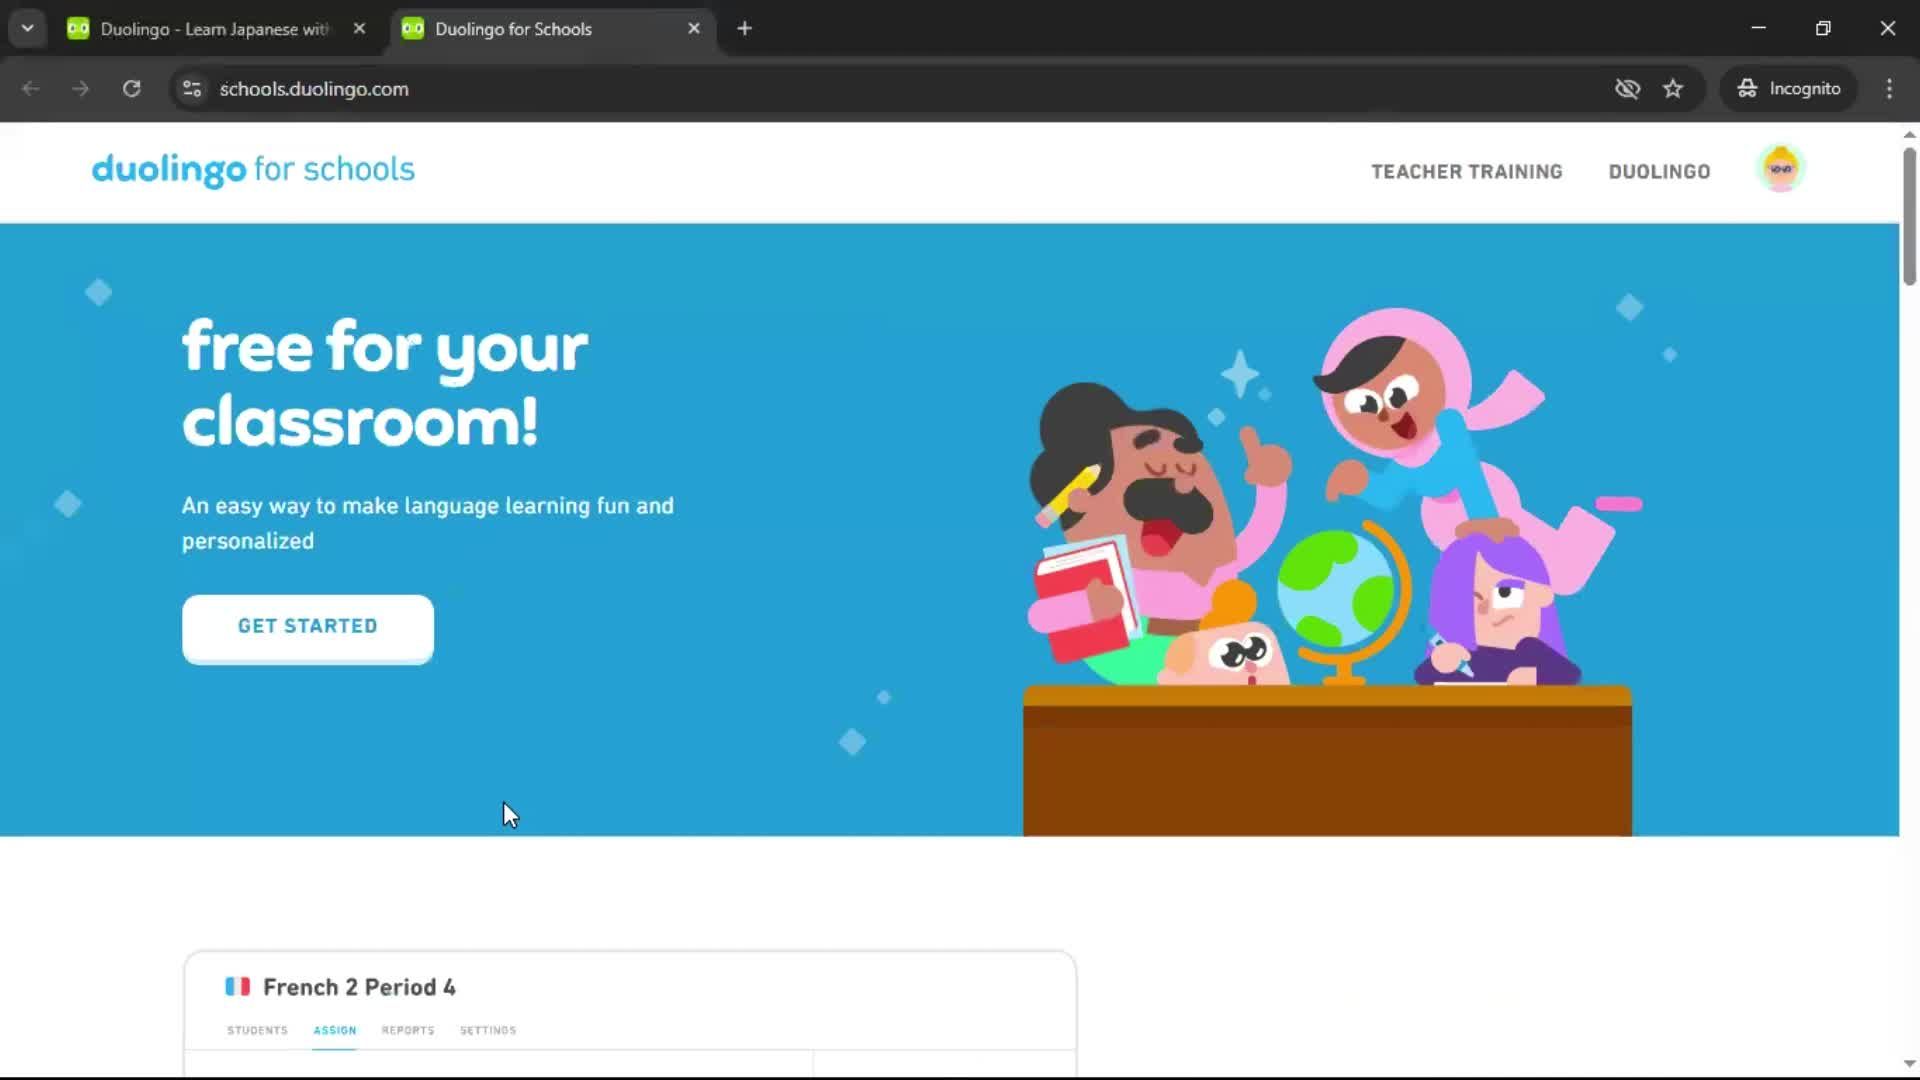Open the REPORTS tab
Image resolution: width=1920 pixels, height=1080 pixels.
407,1030
